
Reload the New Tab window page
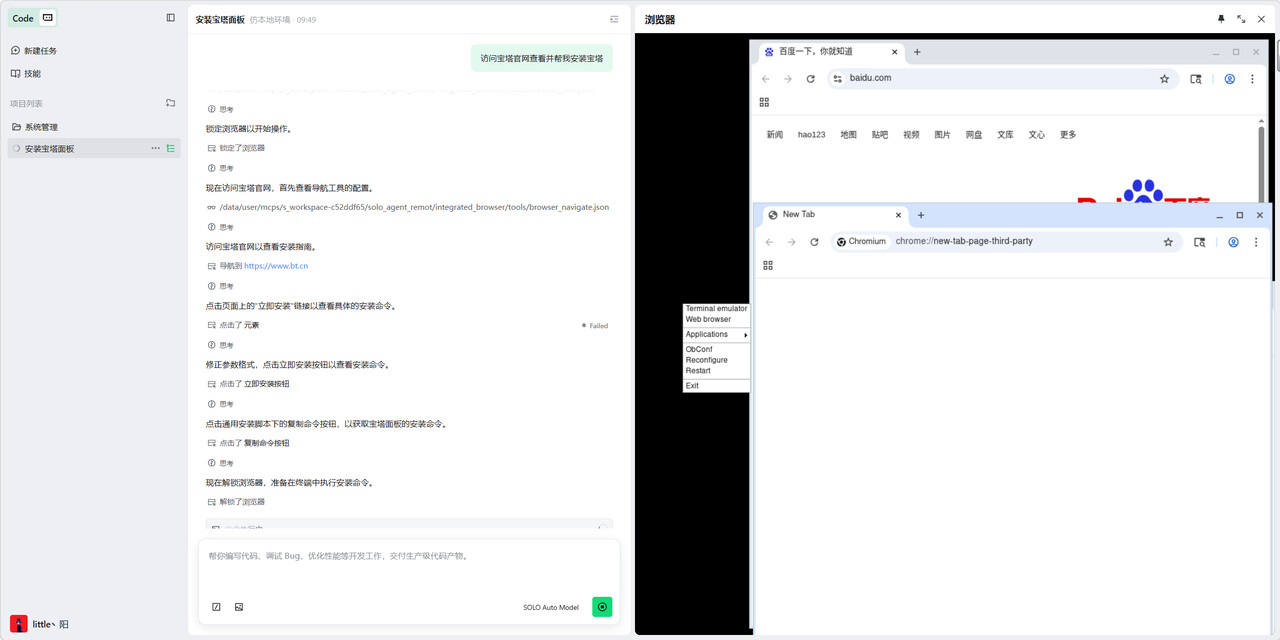[814, 242]
